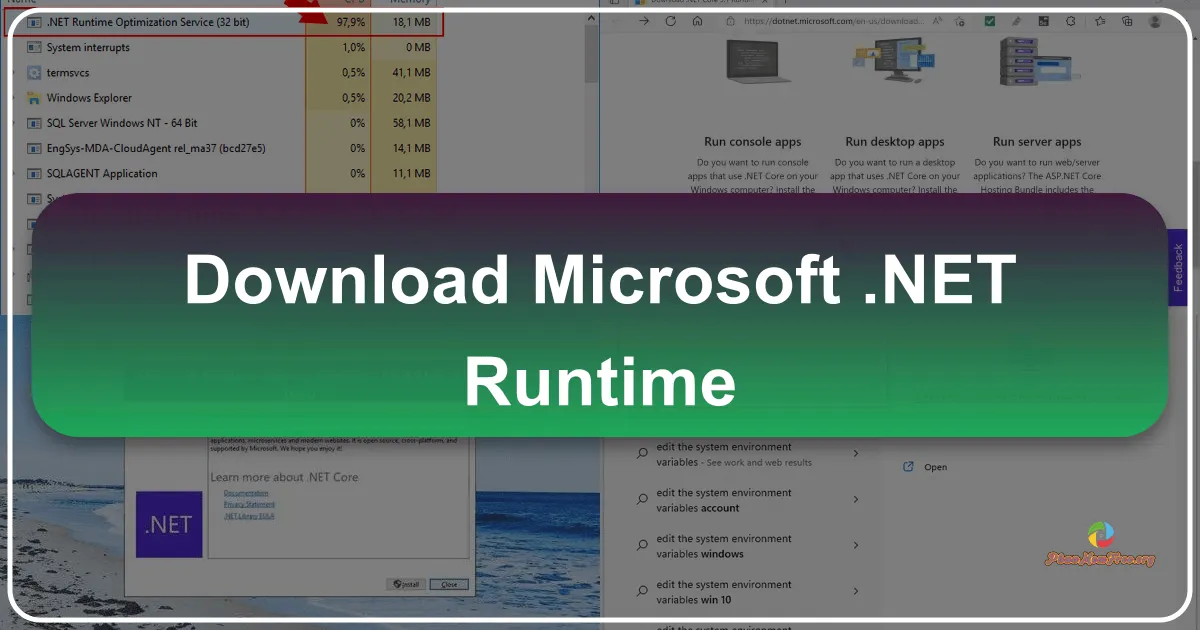The width and height of the screenshot is (1200, 630).
Task: Add this page to favorites via star icon
Action: [957, 20]
